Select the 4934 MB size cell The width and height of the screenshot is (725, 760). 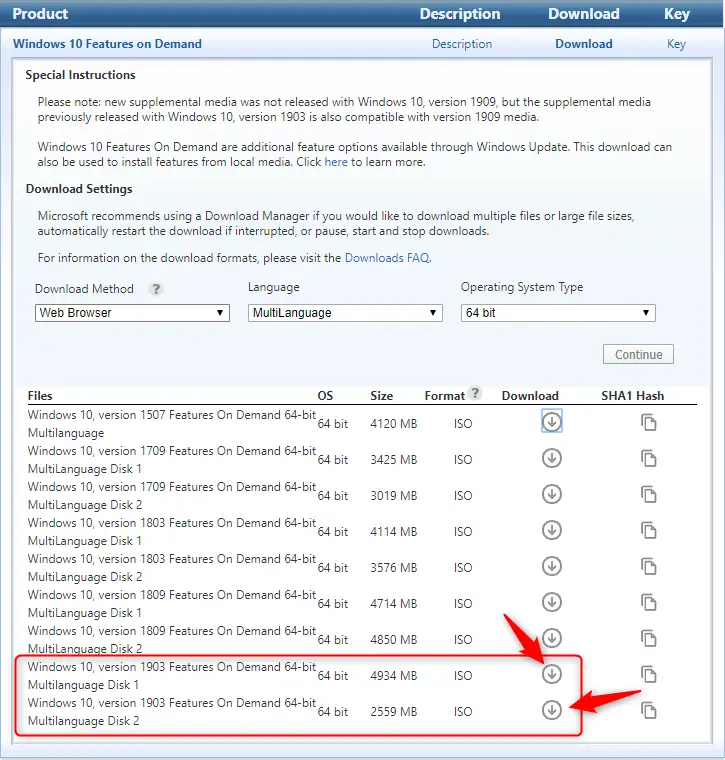[394, 676]
